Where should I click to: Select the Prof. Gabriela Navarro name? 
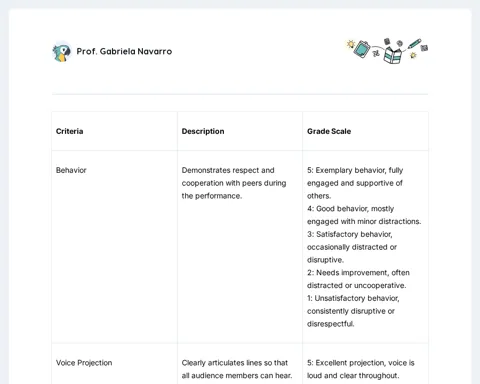[x=124, y=51]
